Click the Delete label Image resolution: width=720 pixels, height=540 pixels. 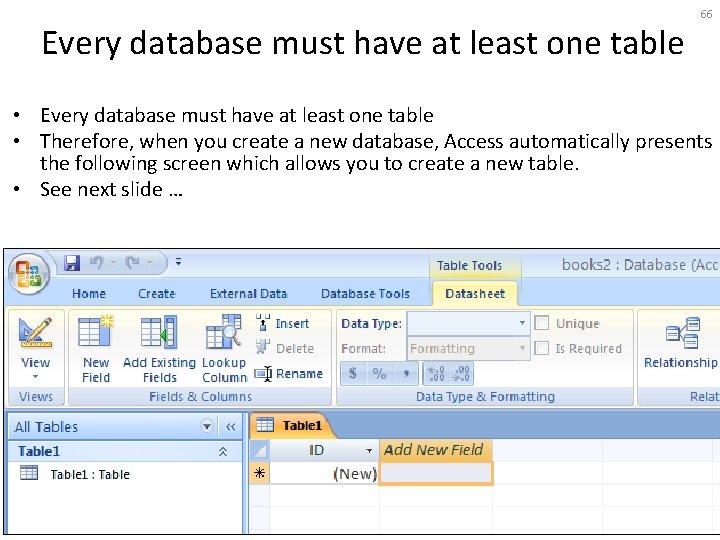pyautogui.click(x=295, y=349)
